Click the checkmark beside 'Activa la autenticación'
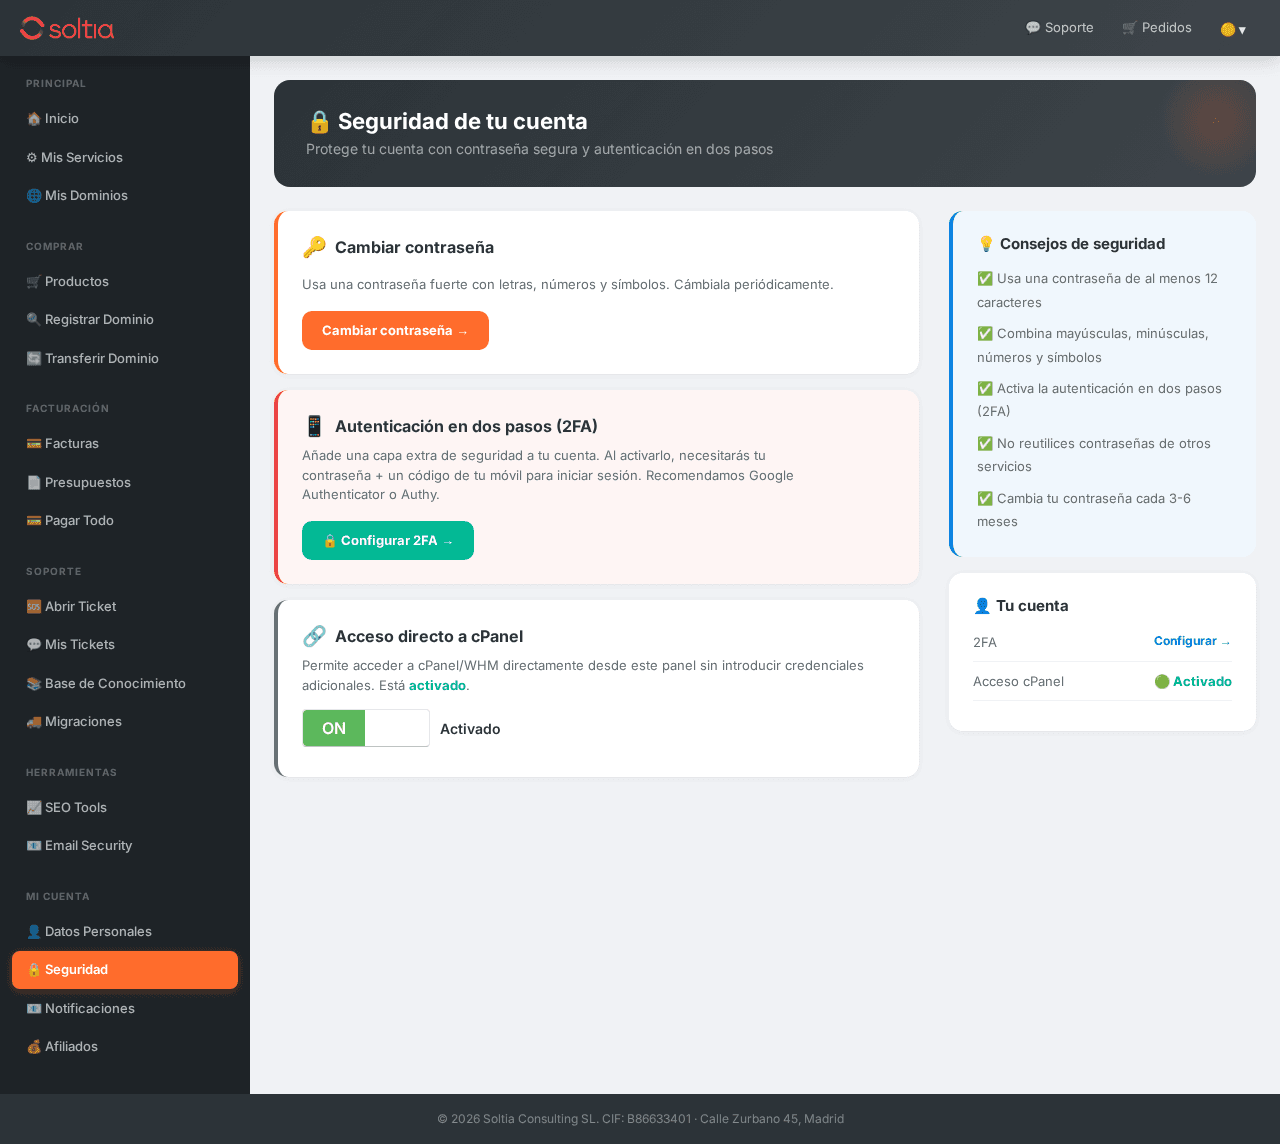1280x1144 pixels. click(x=985, y=388)
